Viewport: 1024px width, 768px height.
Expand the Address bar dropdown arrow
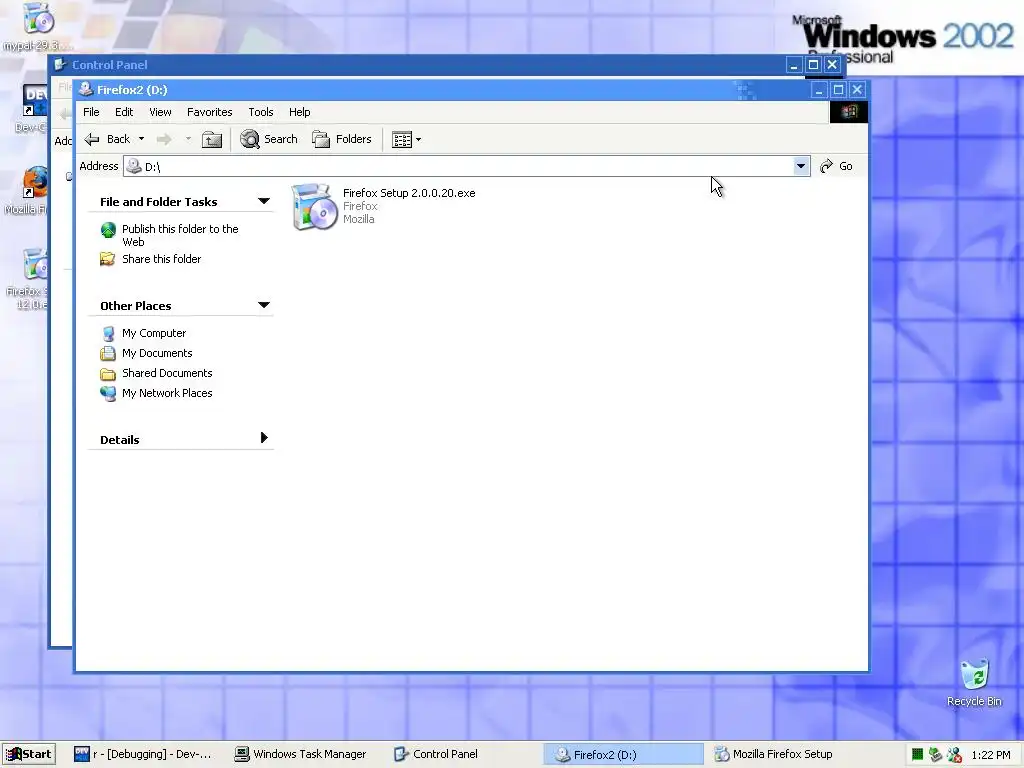(x=801, y=167)
